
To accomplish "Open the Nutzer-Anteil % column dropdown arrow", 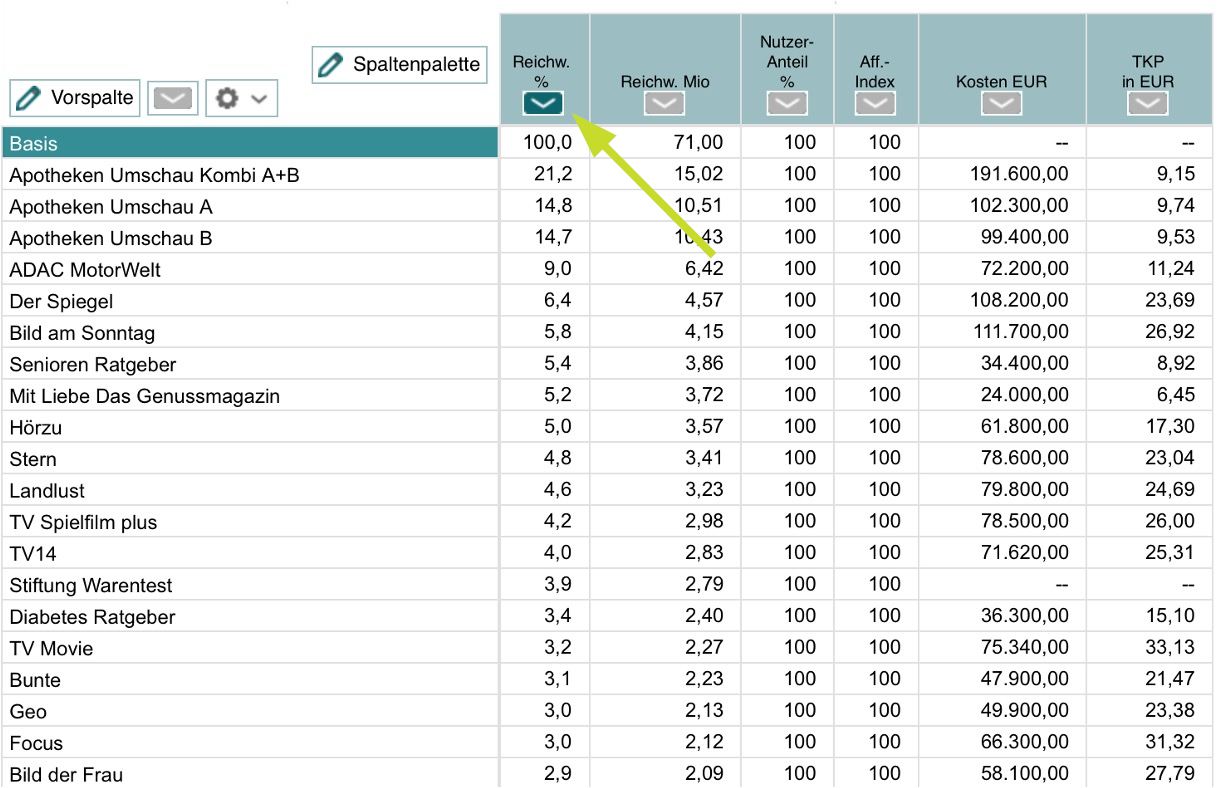I will [787, 104].
